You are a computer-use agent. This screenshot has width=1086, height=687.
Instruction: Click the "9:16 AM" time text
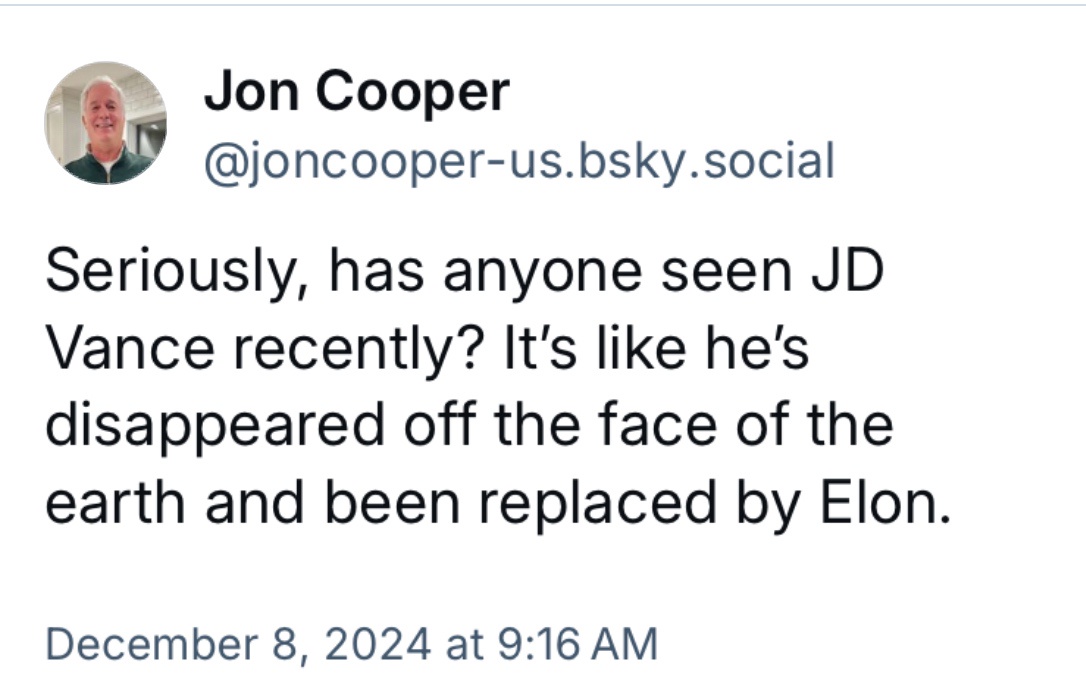(x=578, y=643)
